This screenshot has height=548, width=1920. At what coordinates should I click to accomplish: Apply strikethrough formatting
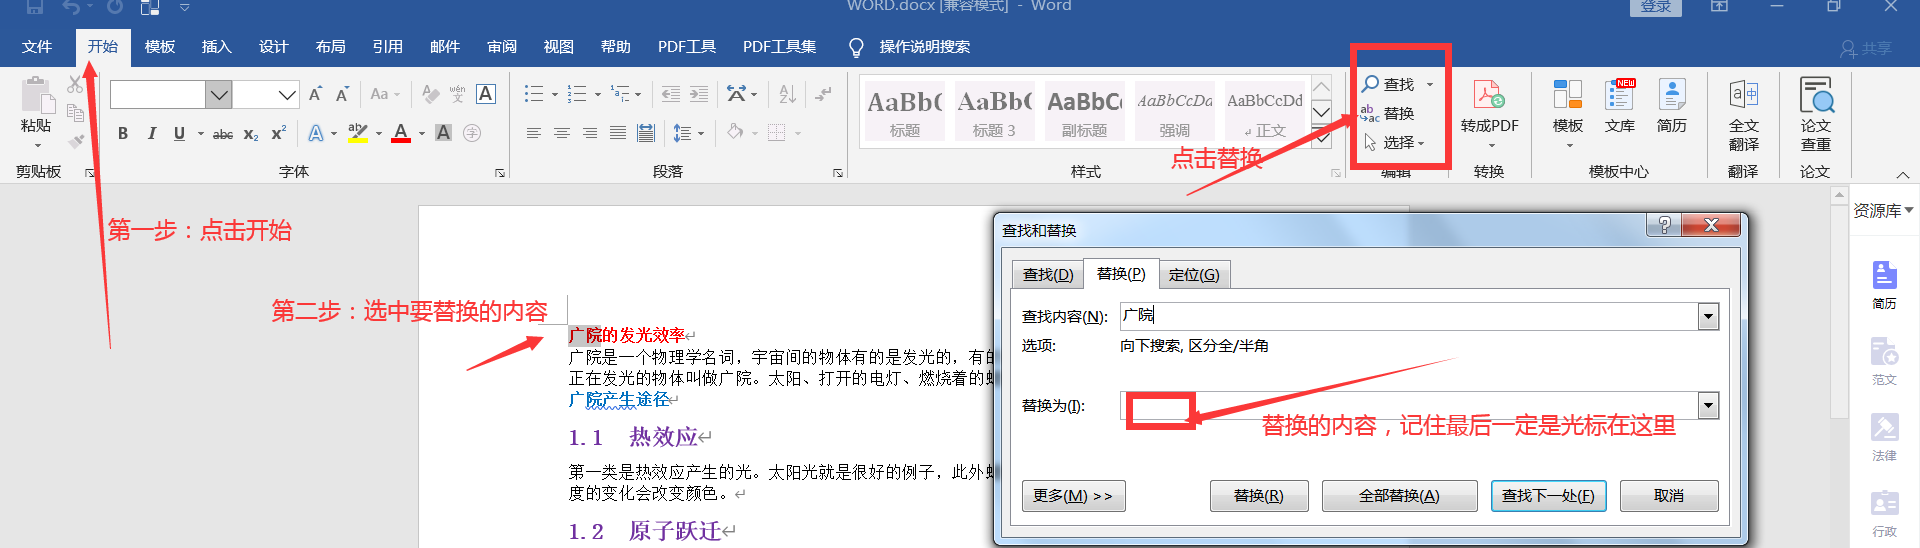[223, 133]
